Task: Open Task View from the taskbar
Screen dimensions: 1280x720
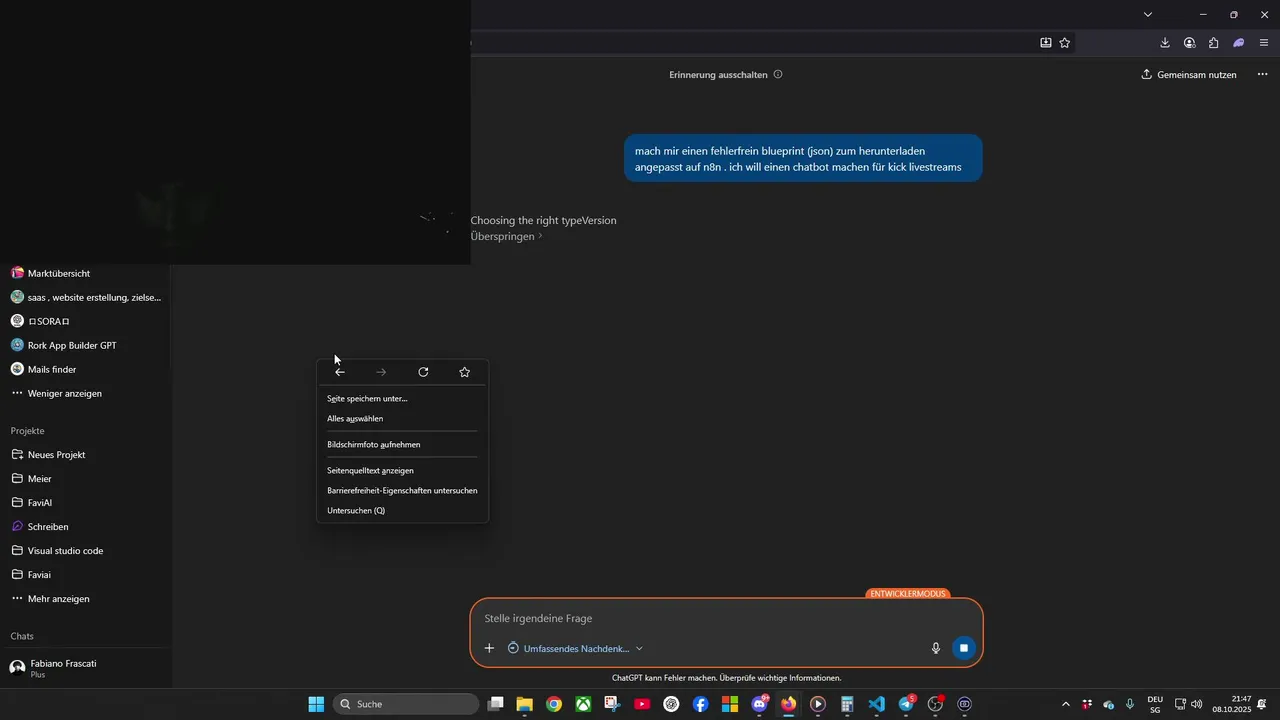Action: [495, 704]
